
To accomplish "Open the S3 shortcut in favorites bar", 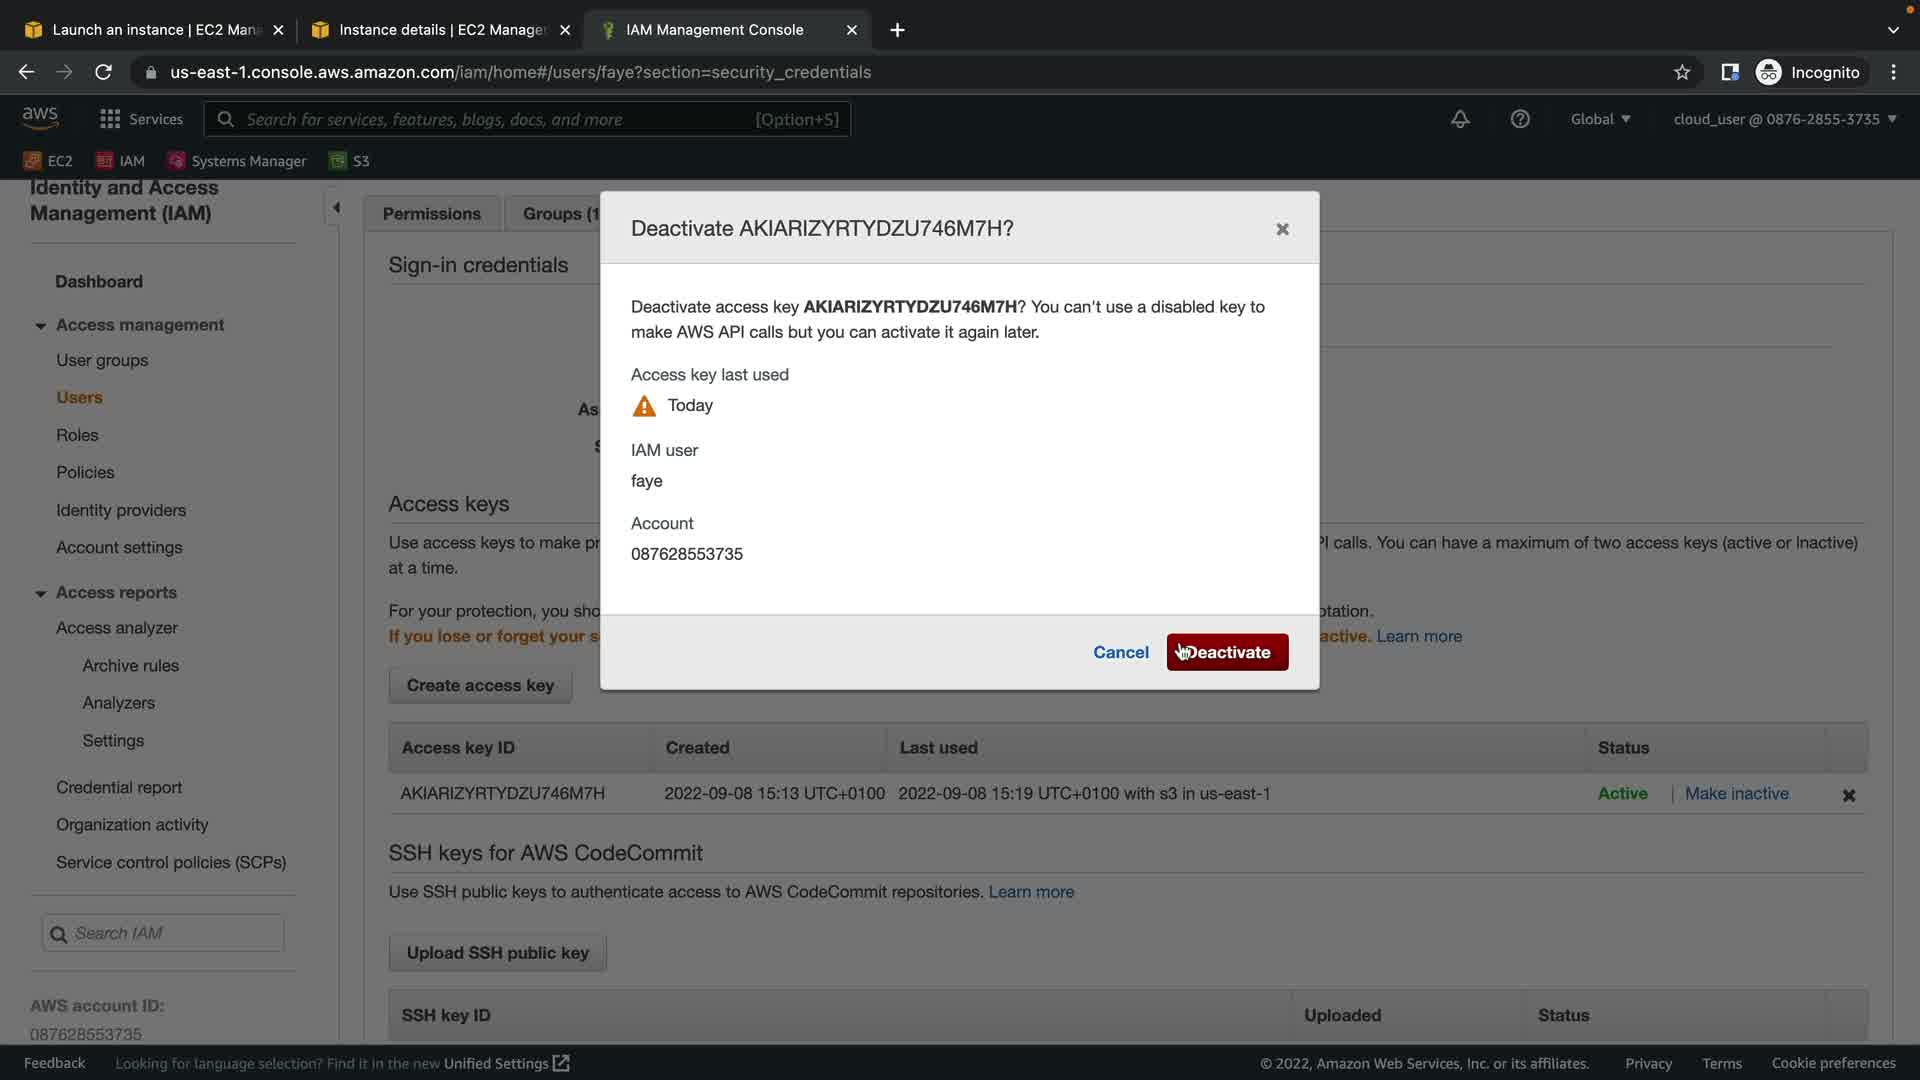I will (350, 161).
